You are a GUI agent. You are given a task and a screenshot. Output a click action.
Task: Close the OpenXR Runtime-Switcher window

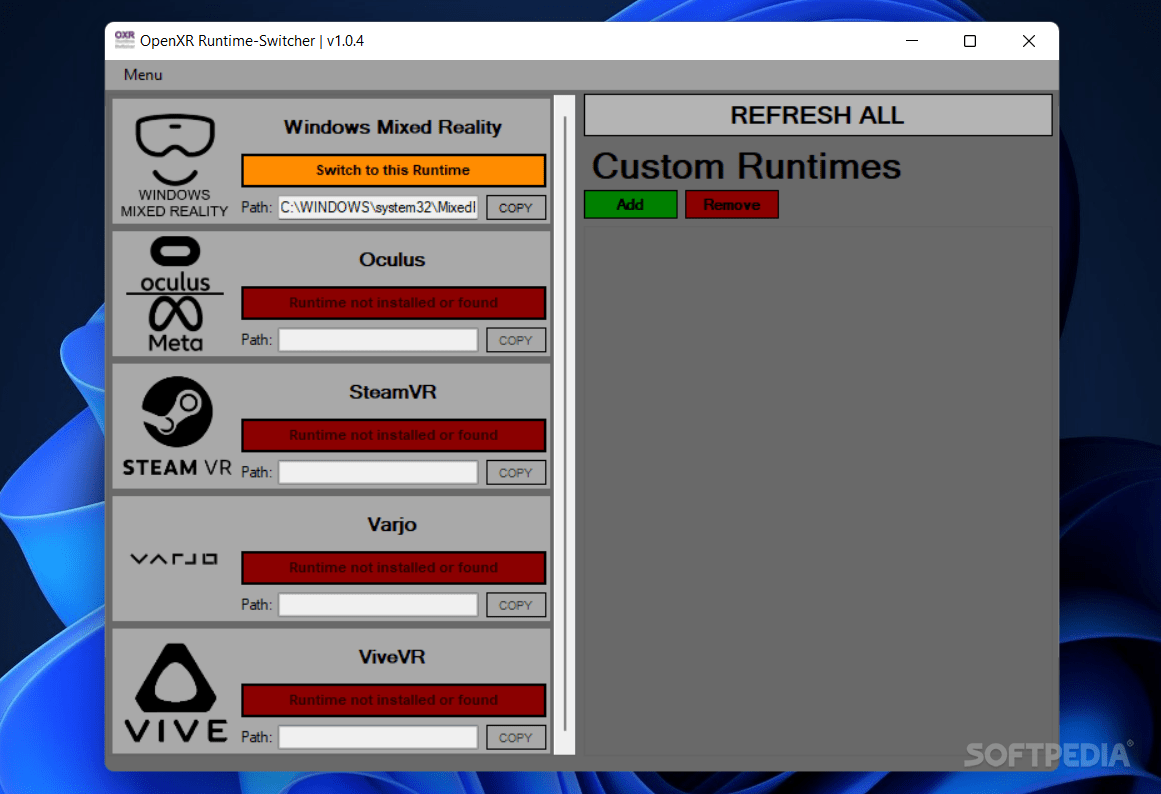pos(1028,41)
